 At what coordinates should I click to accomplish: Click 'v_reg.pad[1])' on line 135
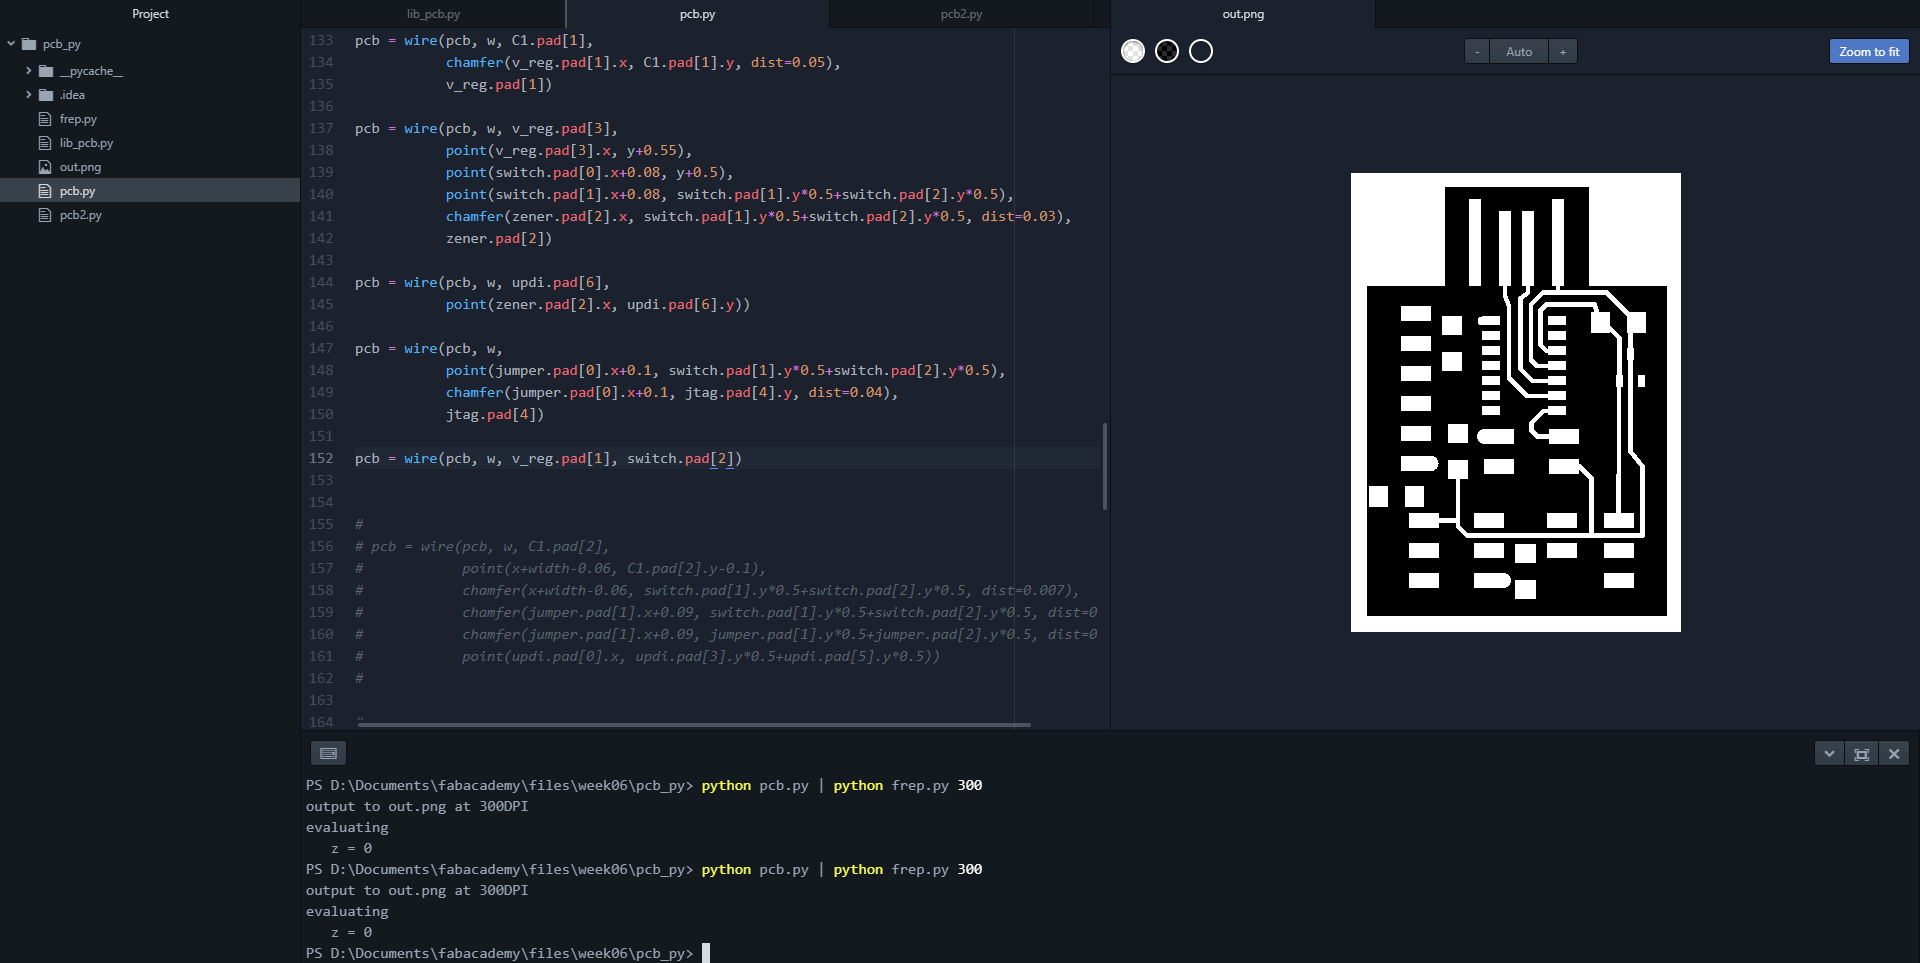(x=499, y=85)
